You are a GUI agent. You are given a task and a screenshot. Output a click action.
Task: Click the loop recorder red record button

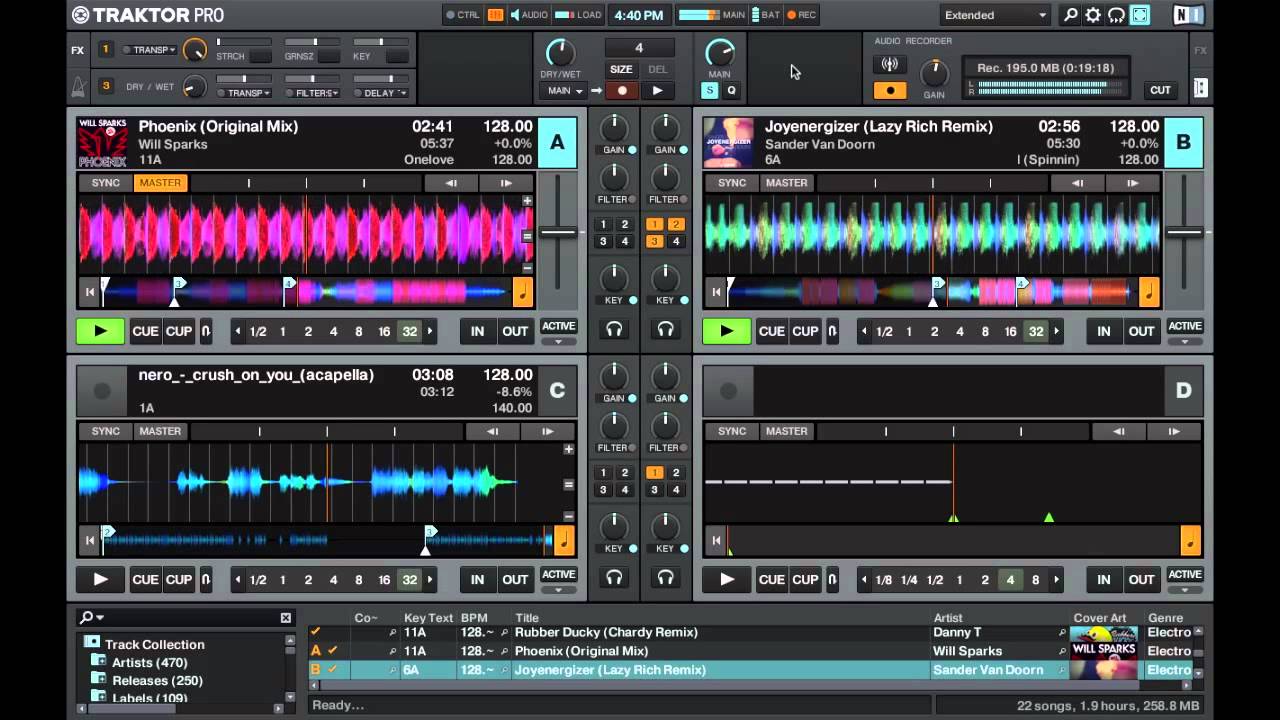[621, 91]
